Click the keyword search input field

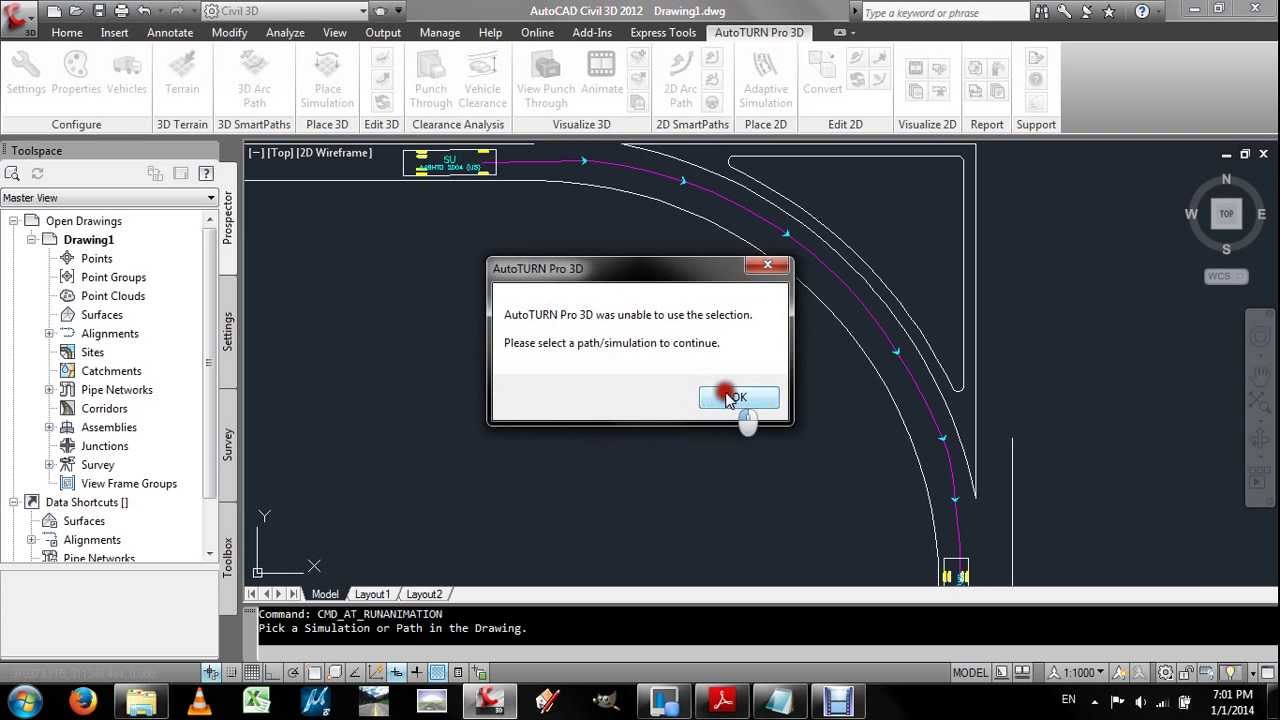point(944,13)
